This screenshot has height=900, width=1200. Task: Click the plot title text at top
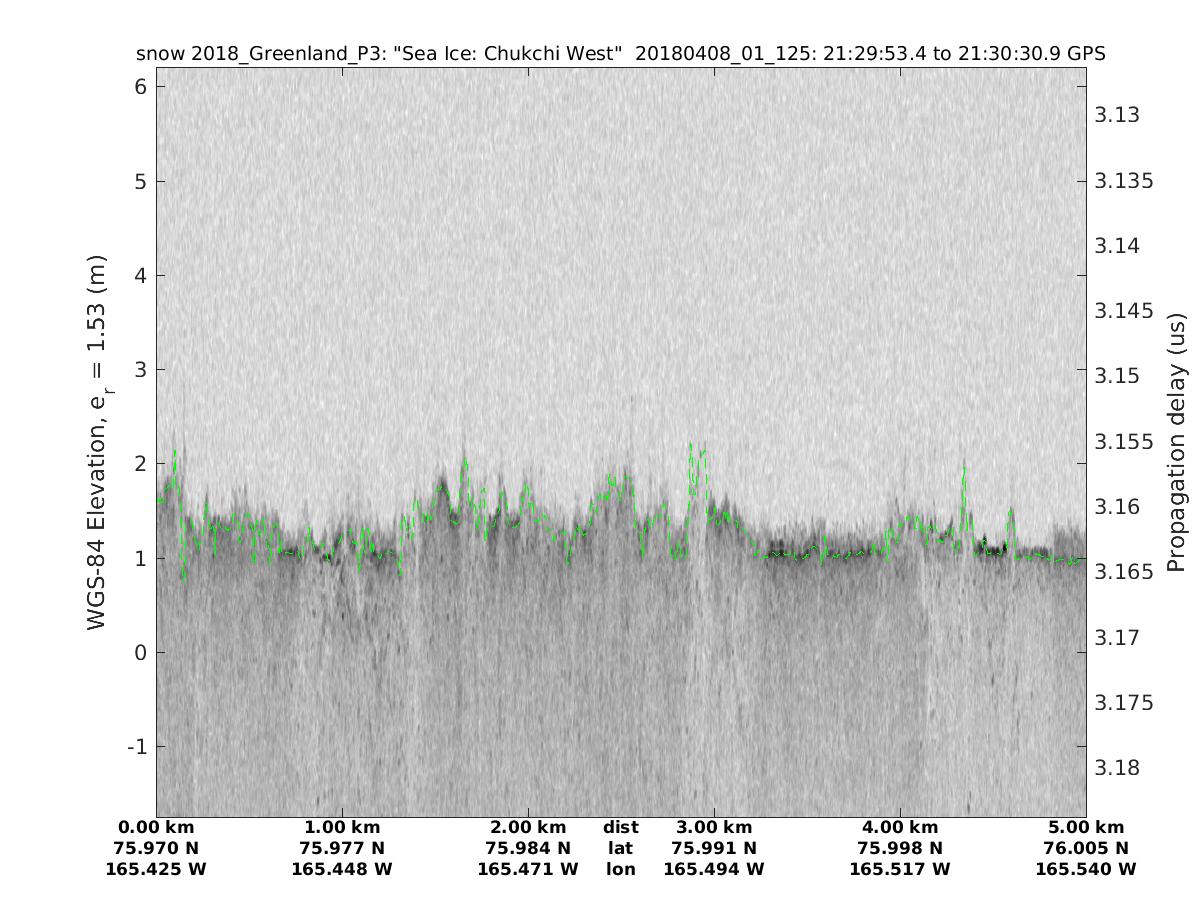click(620, 53)
